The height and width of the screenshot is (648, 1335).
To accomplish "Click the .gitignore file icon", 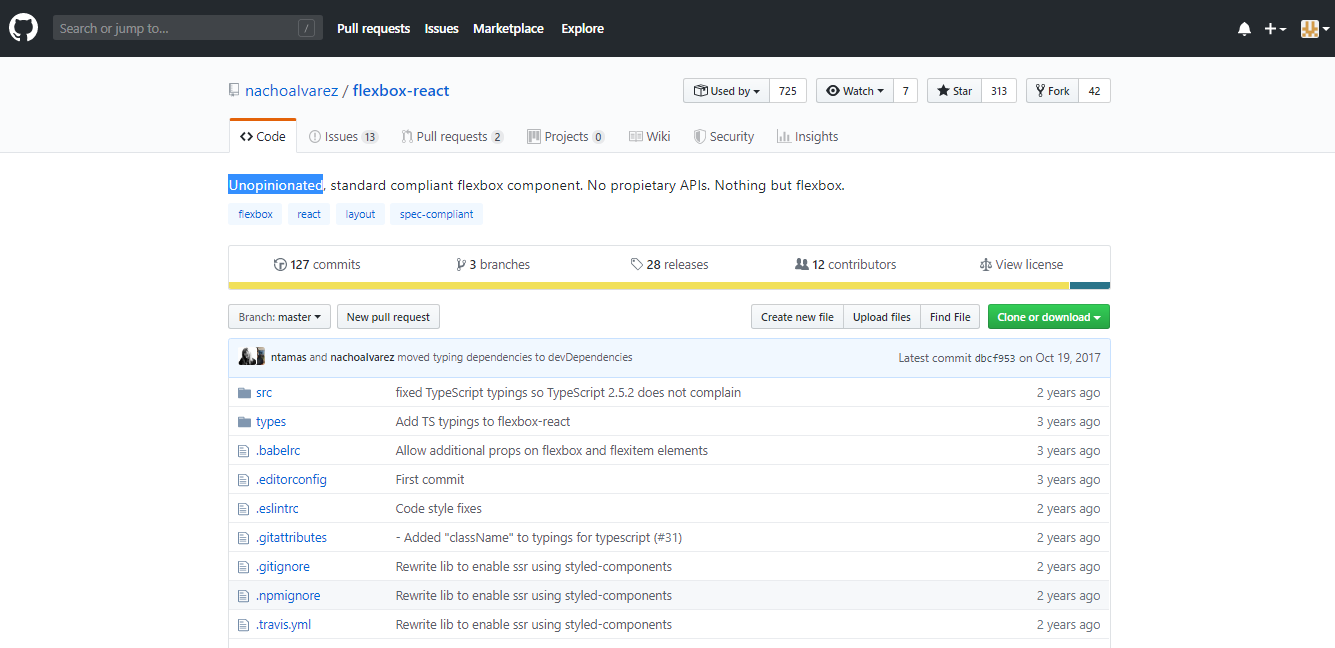I will click(x=243, y=567).
